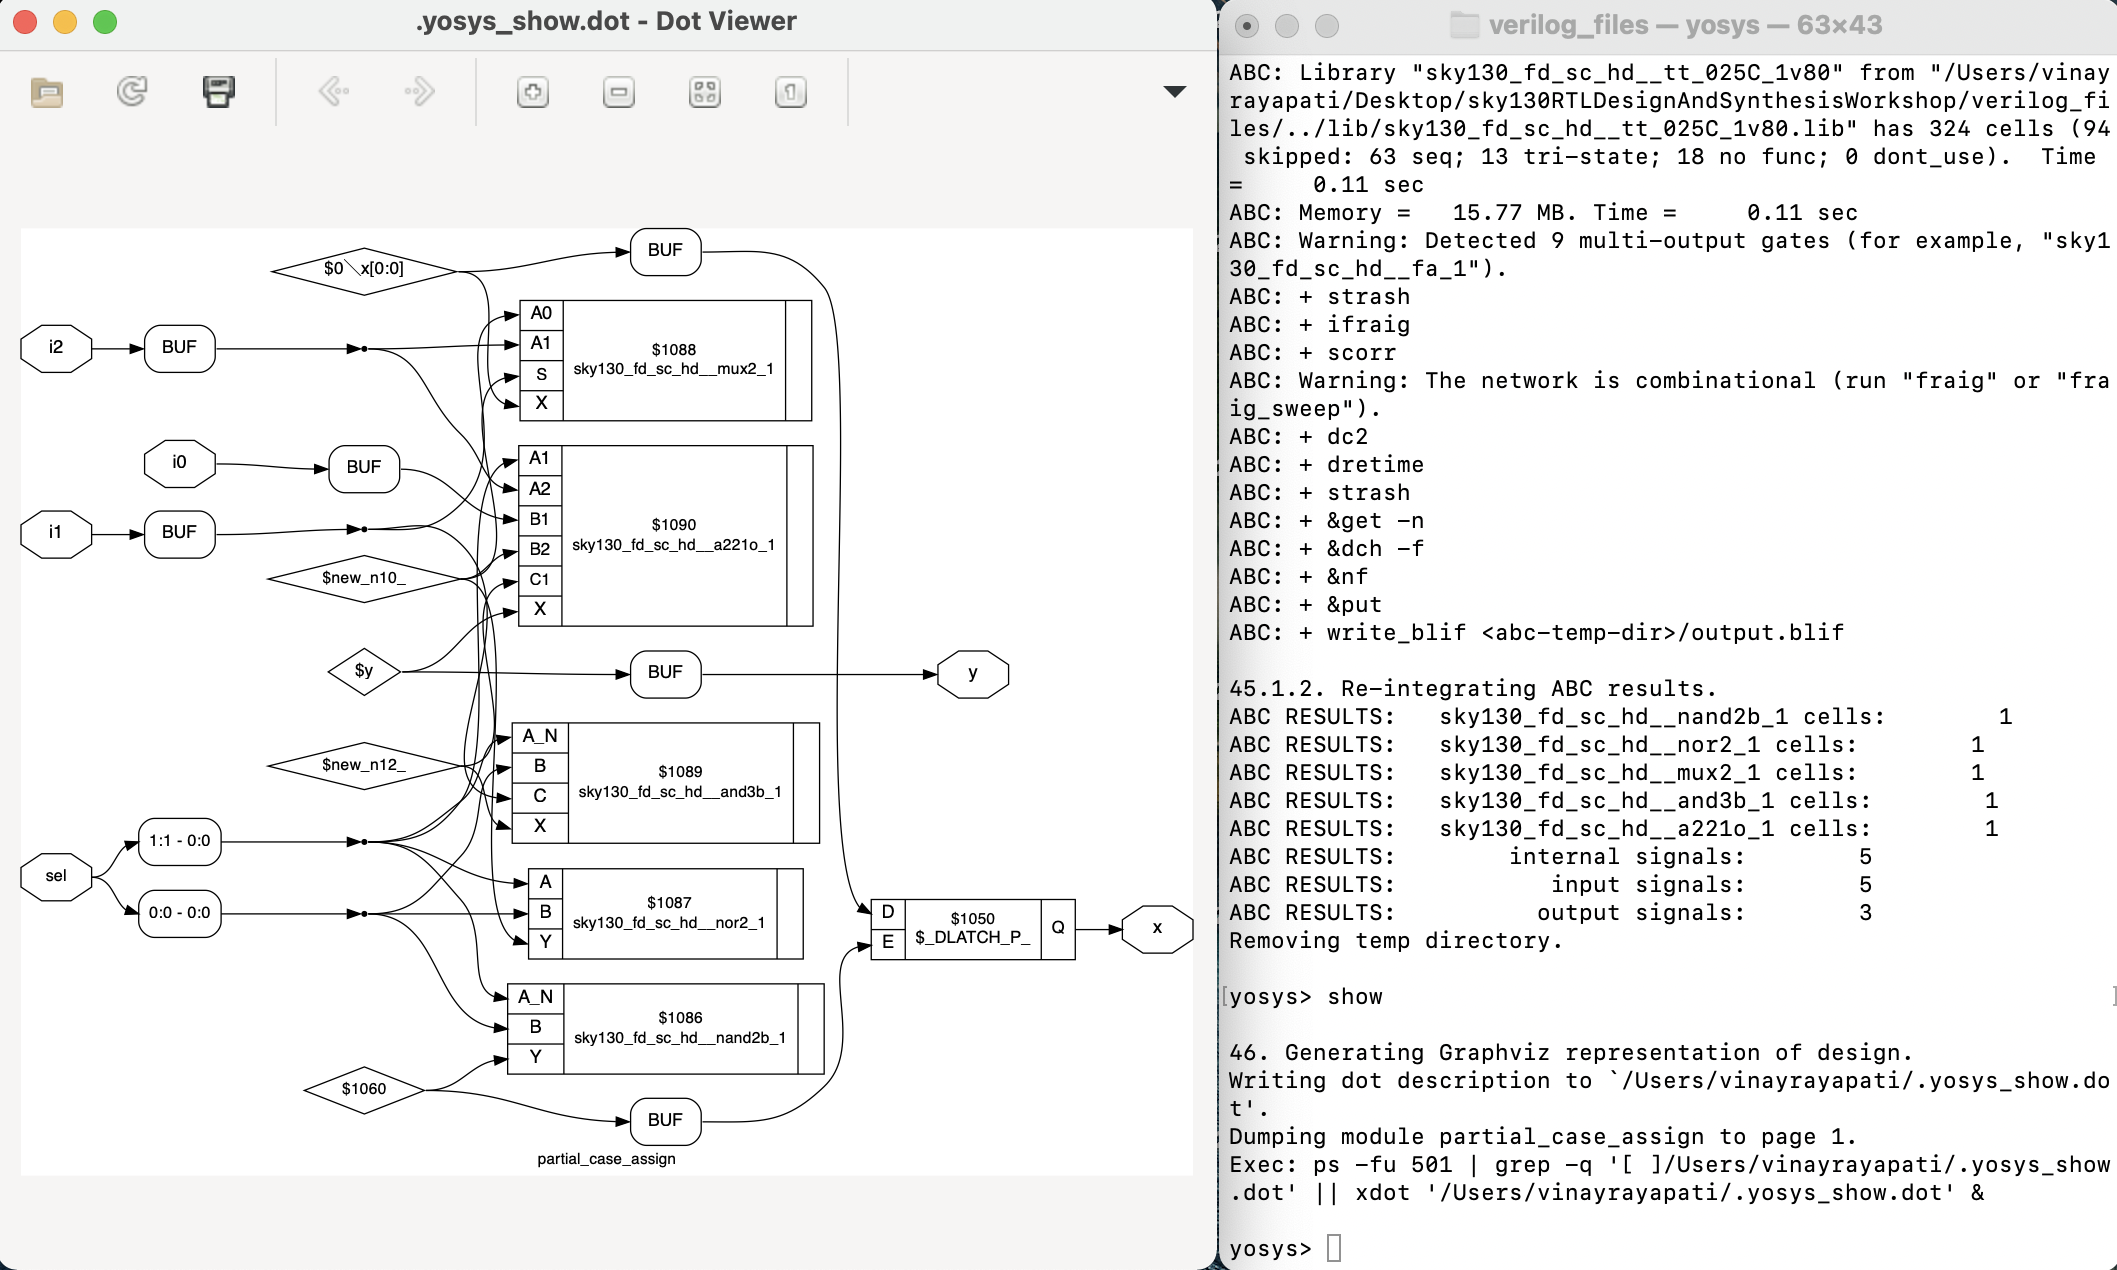
Task: Reload the current graph
Action: pyautogui.click(x=132, y=92)
